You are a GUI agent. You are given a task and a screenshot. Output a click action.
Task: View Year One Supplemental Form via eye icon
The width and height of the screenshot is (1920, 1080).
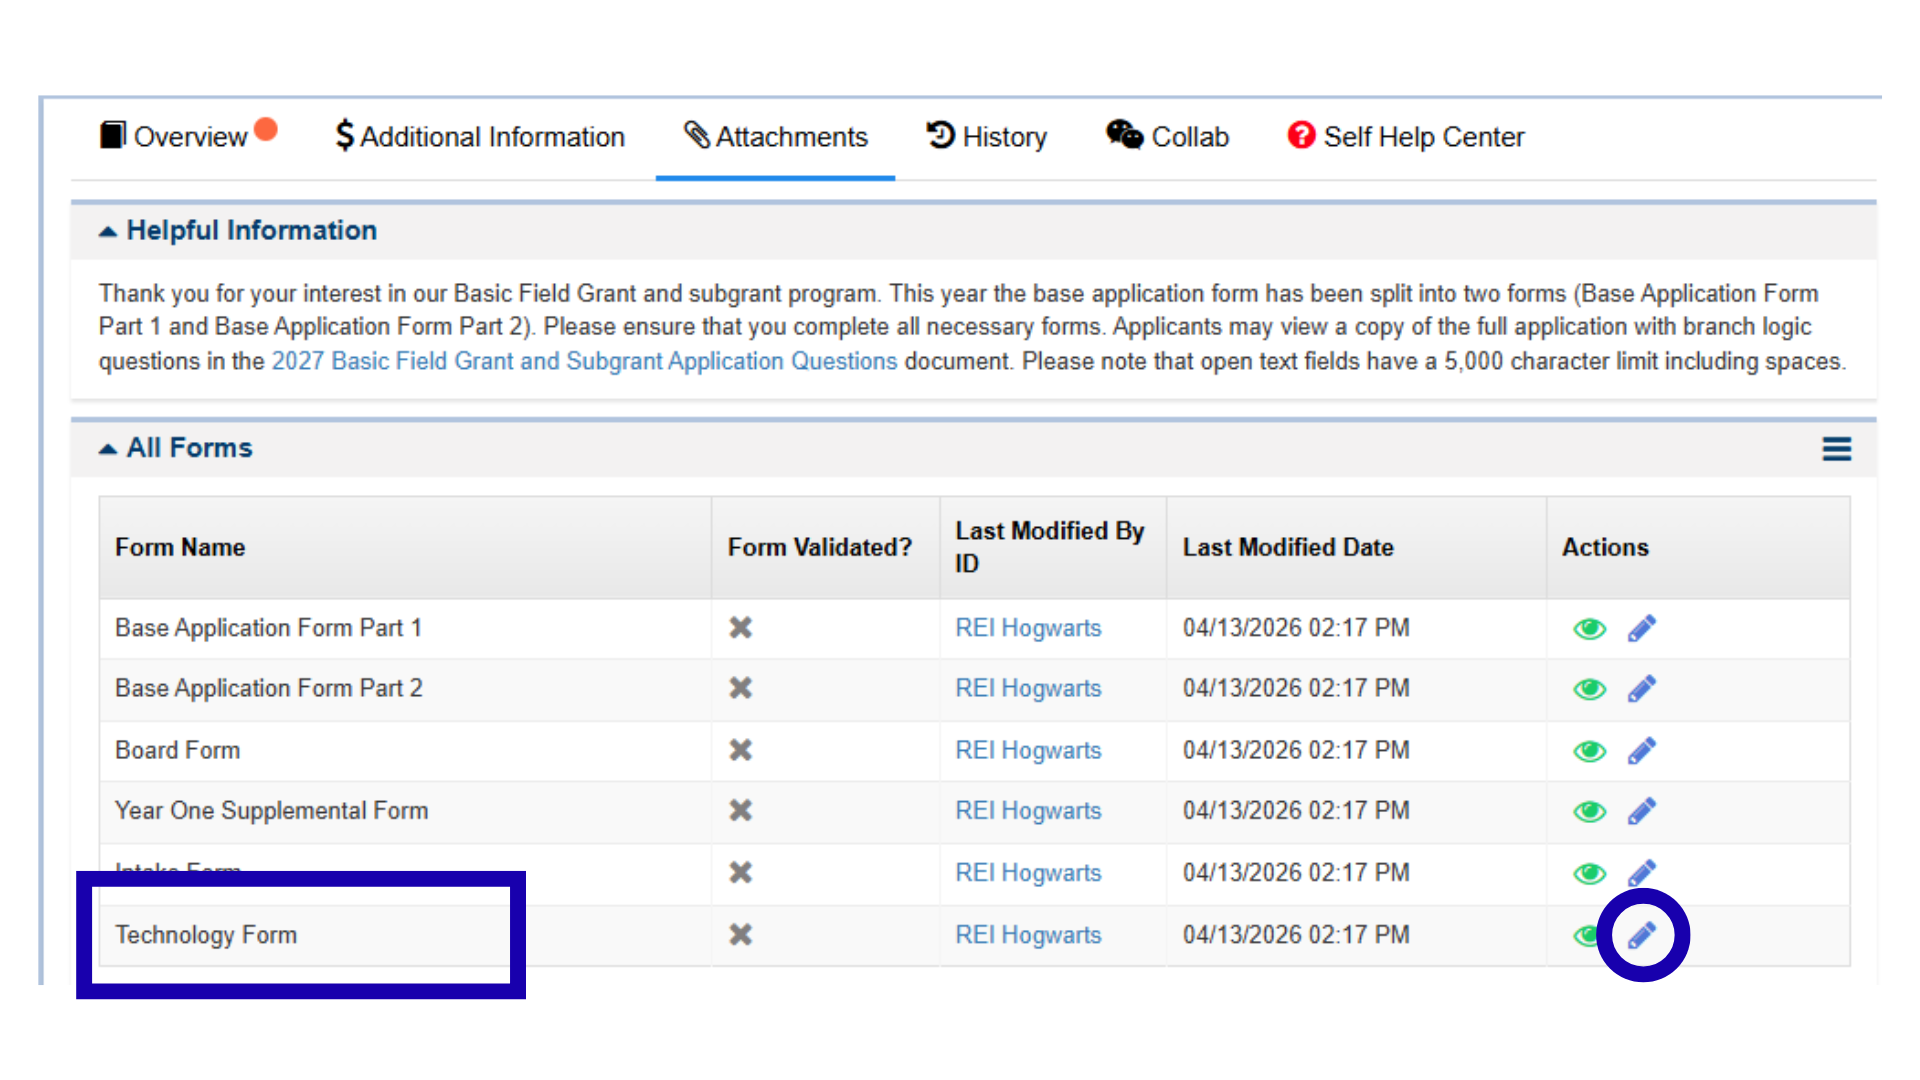[x=1589, y=811]
